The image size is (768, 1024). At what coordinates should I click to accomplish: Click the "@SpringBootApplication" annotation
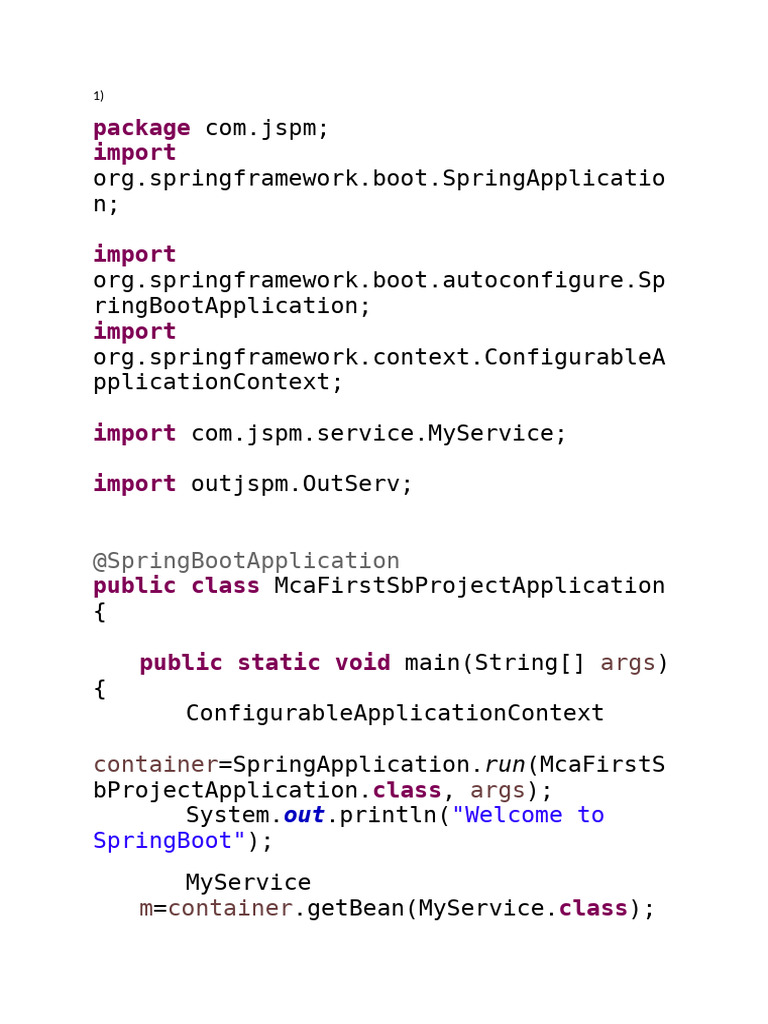[246, 561]
